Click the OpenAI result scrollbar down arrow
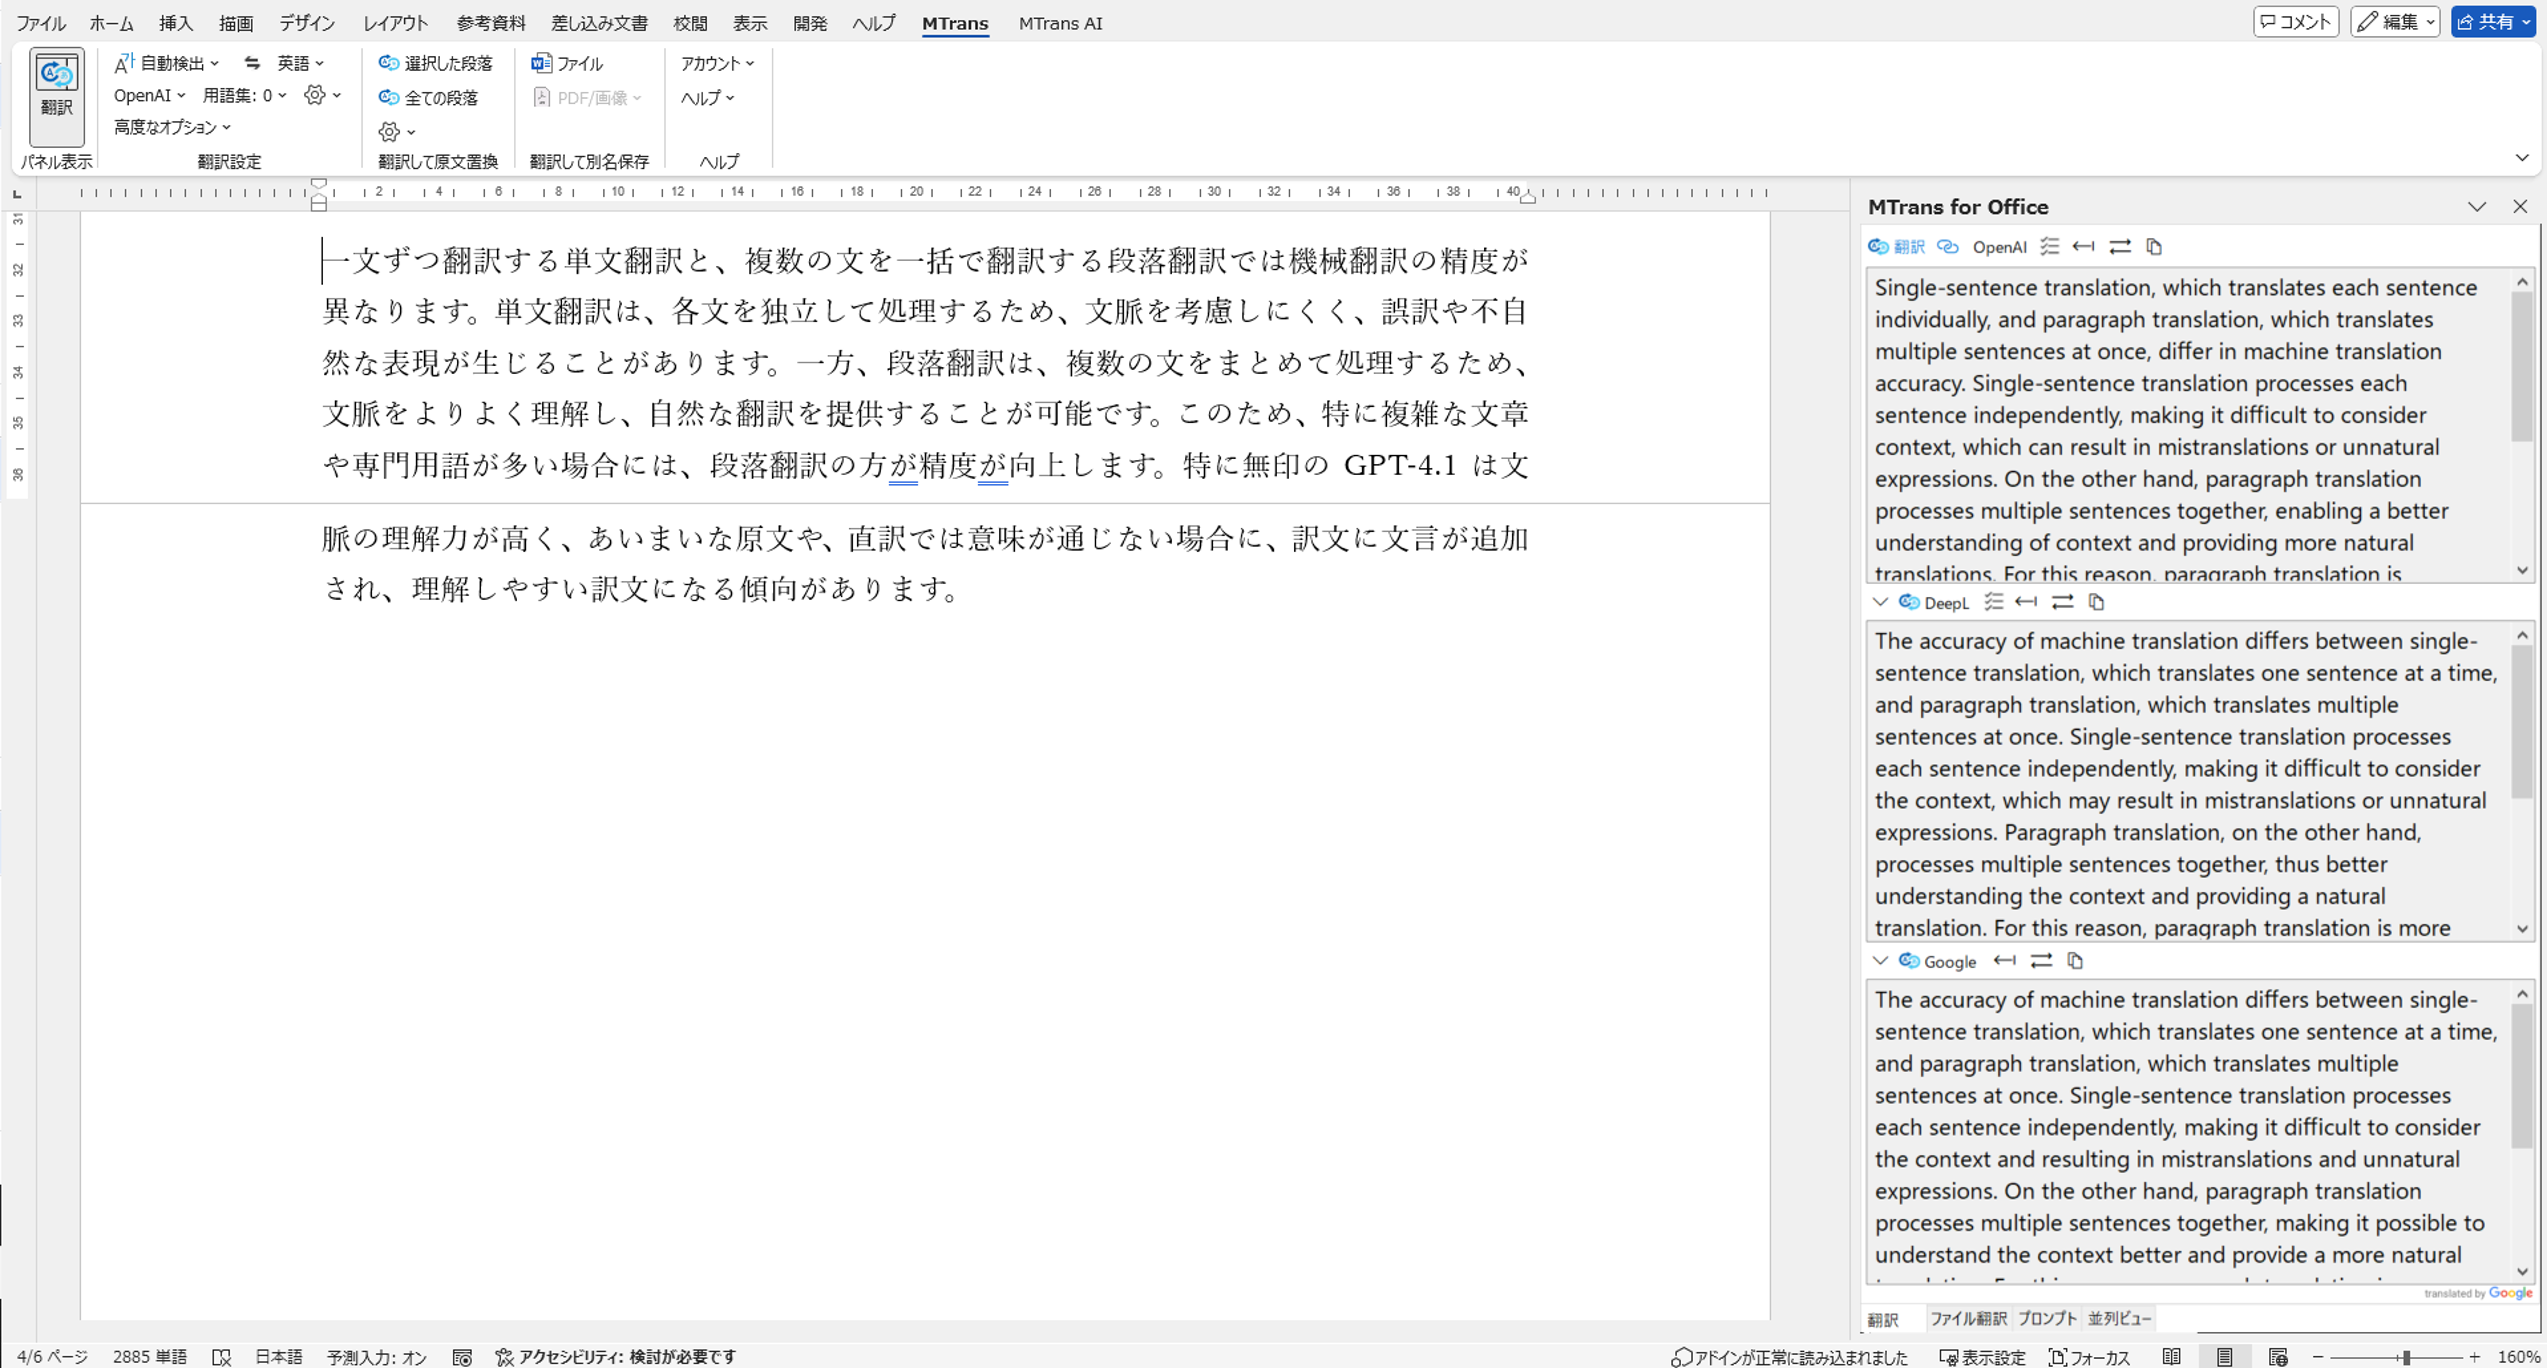This screenshot has width=2547, height=1368. tap(2522, 570)
